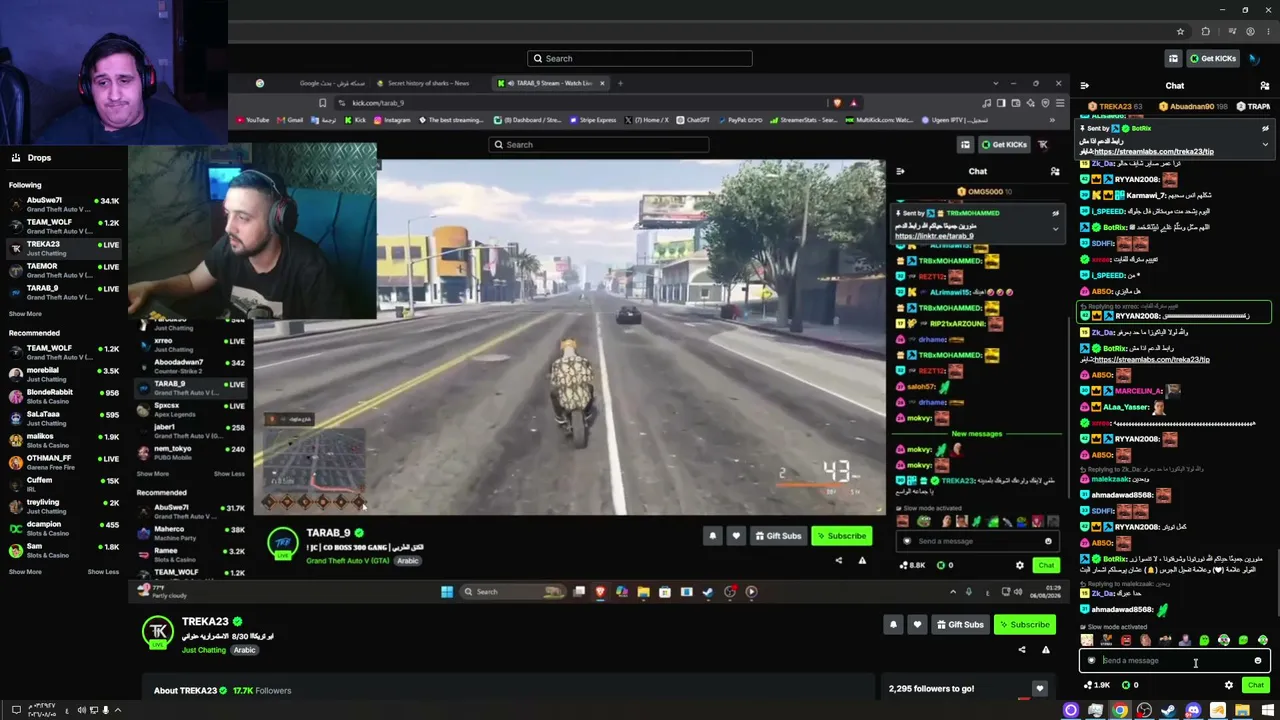Click Show More under the Following list
This screenshot has height=720, width=1280.
coord(25,314)
